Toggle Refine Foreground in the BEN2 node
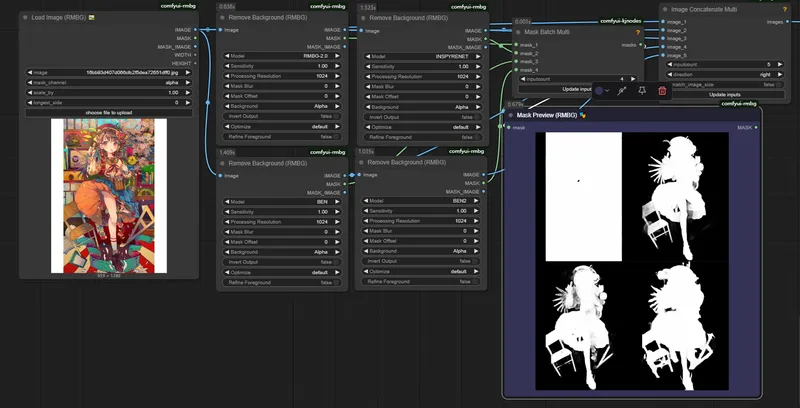800x408 pixels. pyautogui.click(x=477, y=282)
